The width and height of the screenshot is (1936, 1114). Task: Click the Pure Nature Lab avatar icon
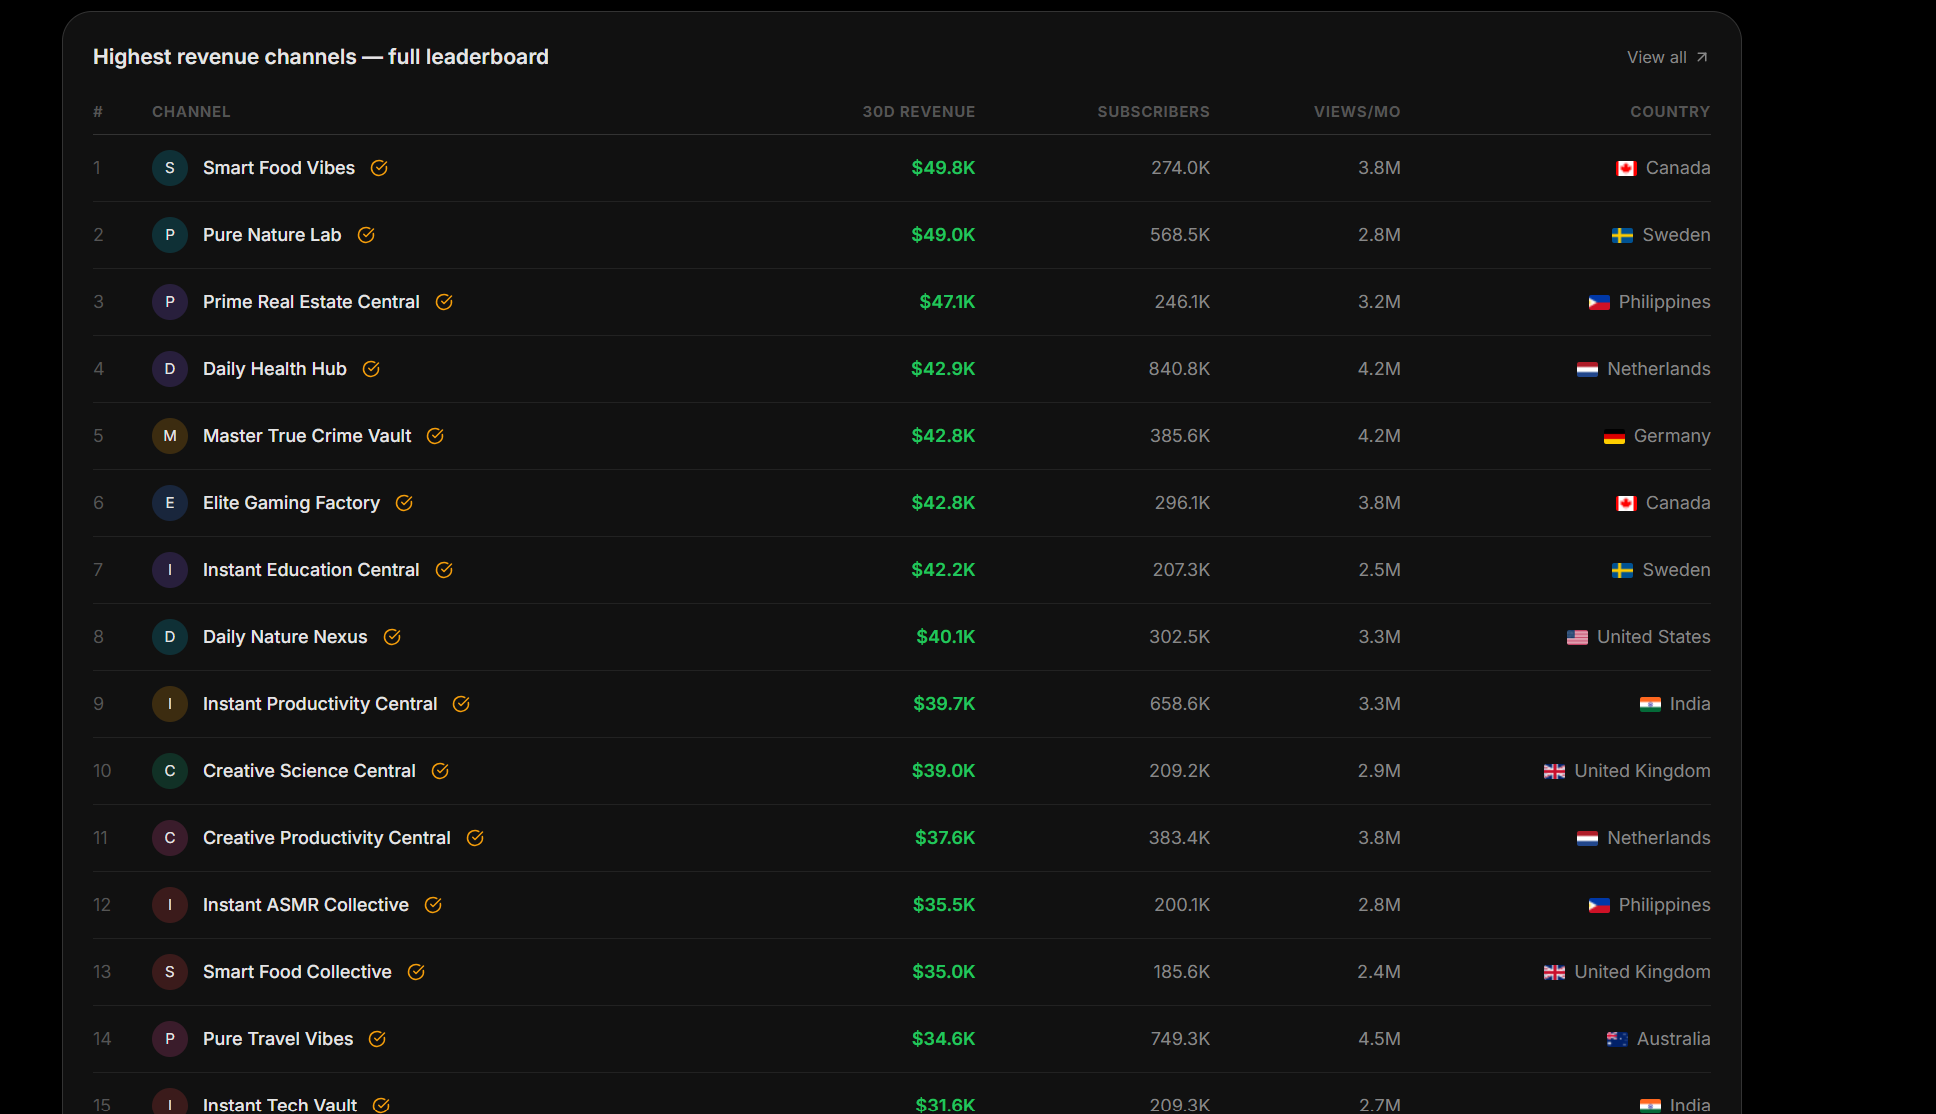pyautogui.click(x=170, y=235)
